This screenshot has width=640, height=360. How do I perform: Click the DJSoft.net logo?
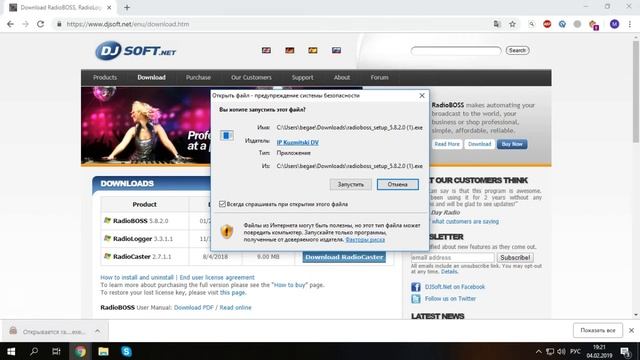click(136, 51)
